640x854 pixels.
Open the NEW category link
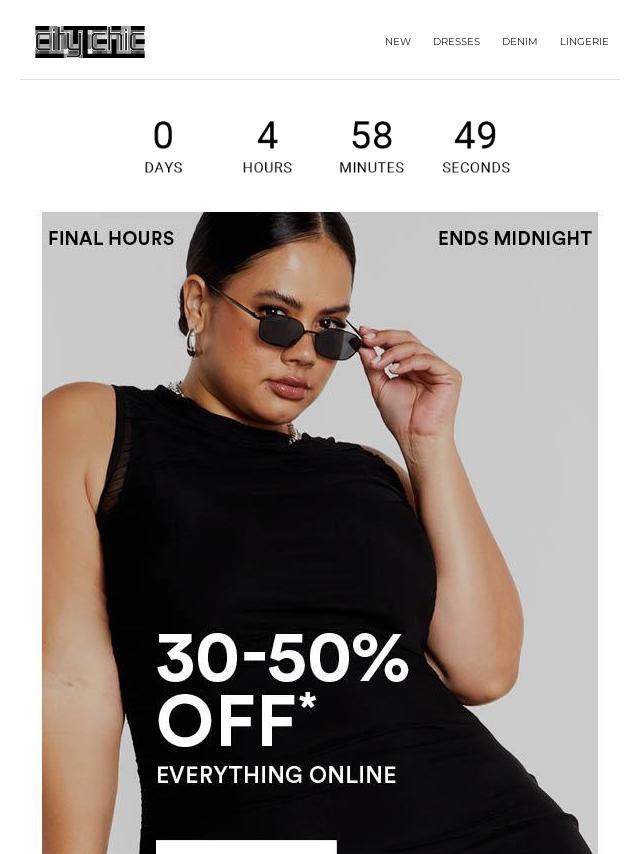pyautogui.click(x=398, y=41)
